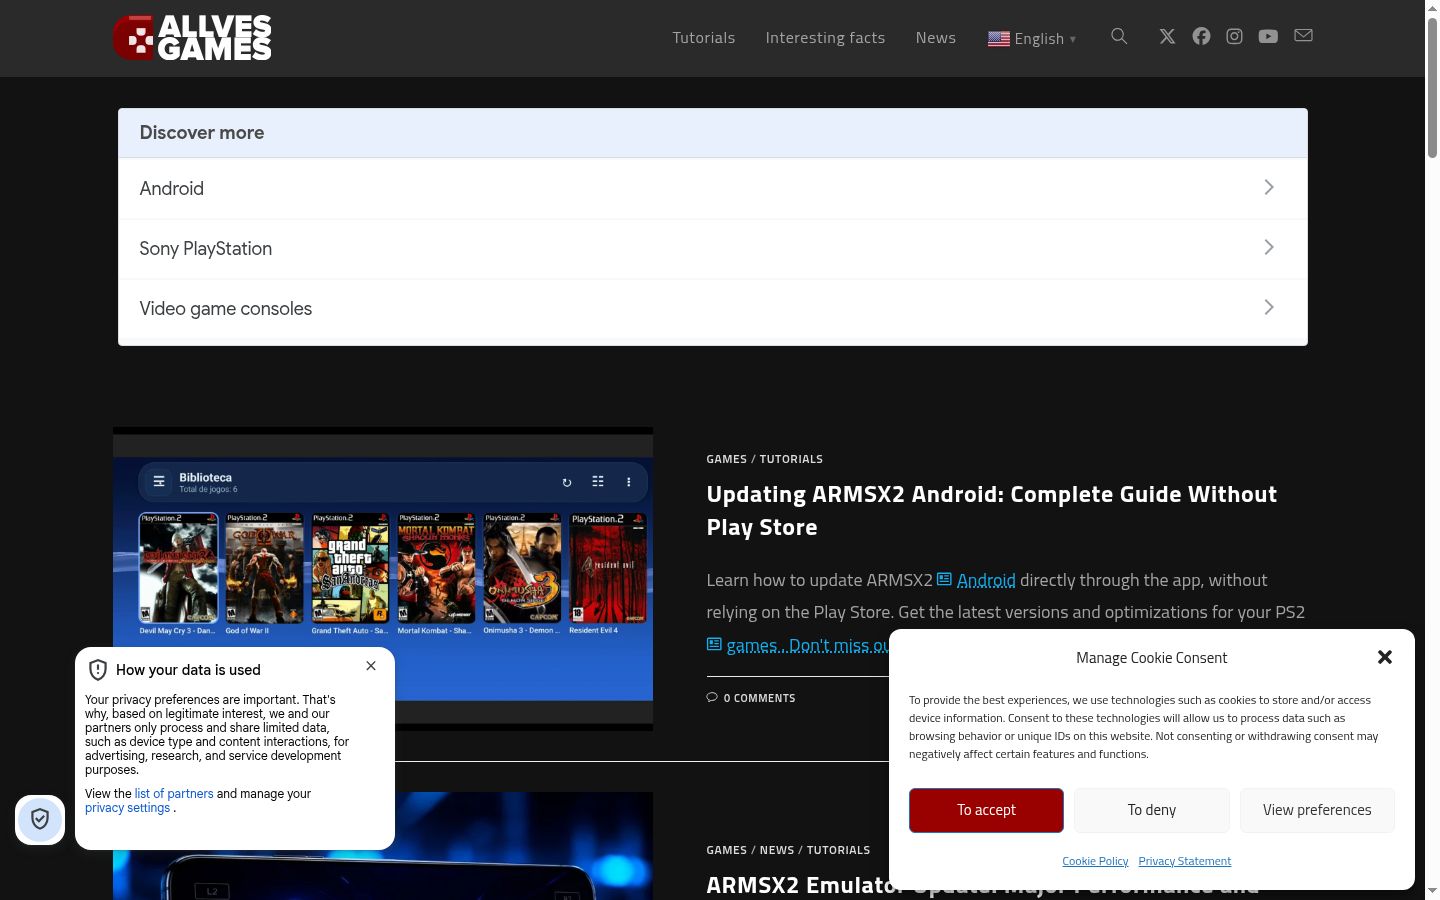The width and height of the screenshot is (1440, 900).
Task: Open the YouTube channel icon
Action: (x=1268, y=37)
